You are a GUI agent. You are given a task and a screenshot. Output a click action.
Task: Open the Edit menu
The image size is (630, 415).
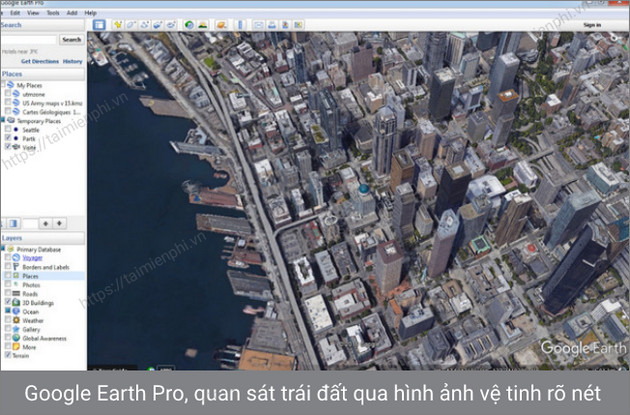15,13
